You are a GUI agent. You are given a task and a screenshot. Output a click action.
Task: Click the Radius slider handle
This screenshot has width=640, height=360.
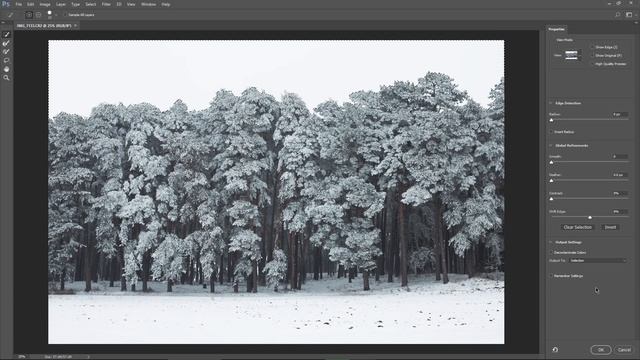click(551, 120)
